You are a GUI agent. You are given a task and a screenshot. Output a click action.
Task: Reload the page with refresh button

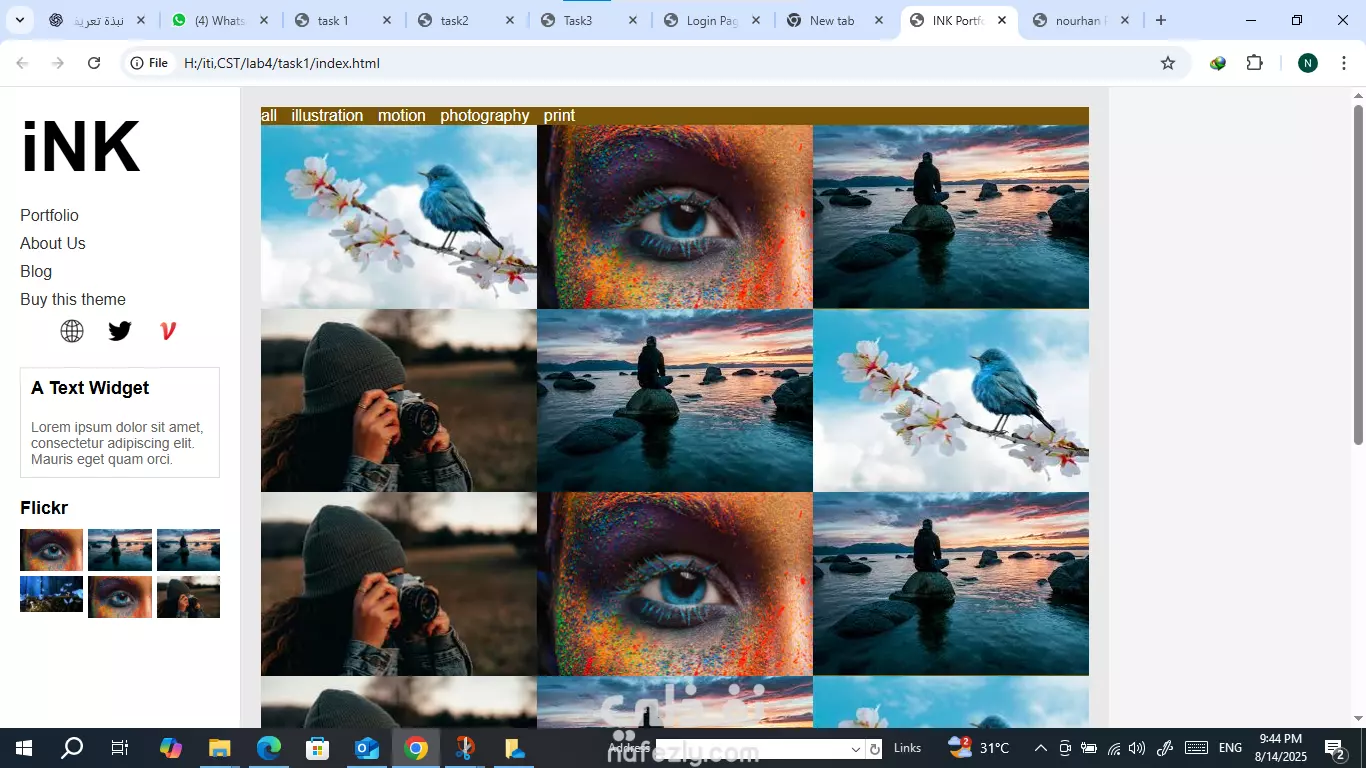pos(94,63)
